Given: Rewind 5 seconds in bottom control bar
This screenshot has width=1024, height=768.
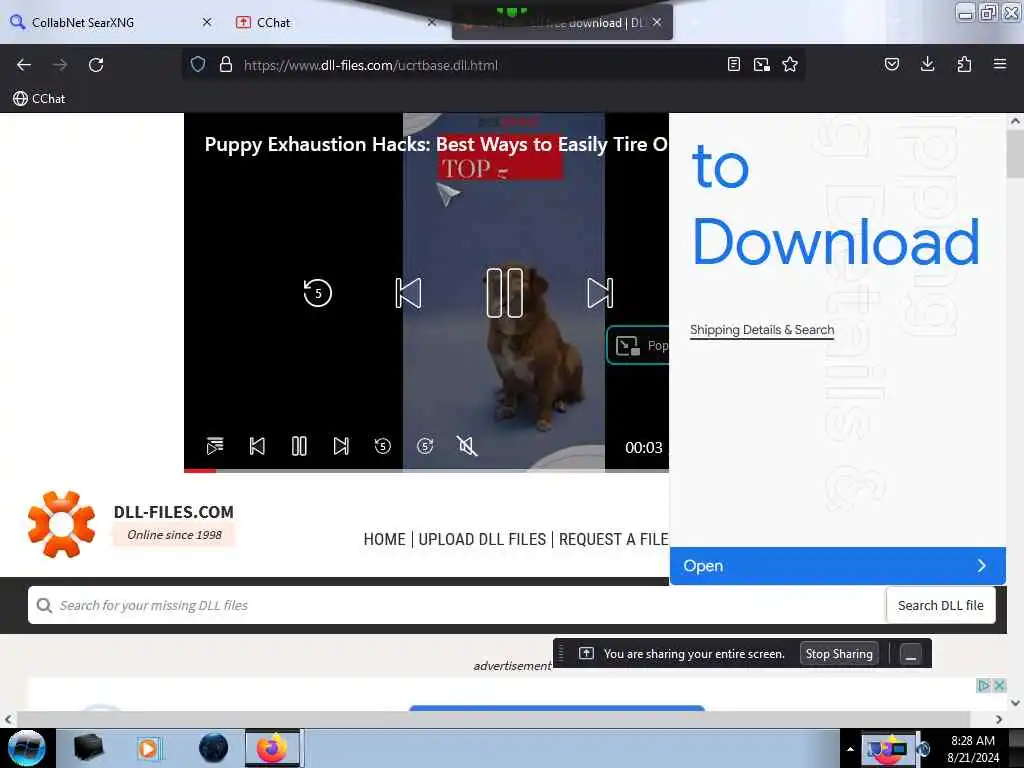Looking at the screenshot, I should click(x=383, y=446).
